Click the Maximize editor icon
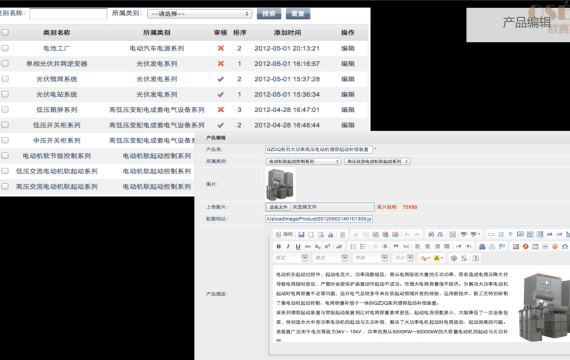 click(454, 258)
